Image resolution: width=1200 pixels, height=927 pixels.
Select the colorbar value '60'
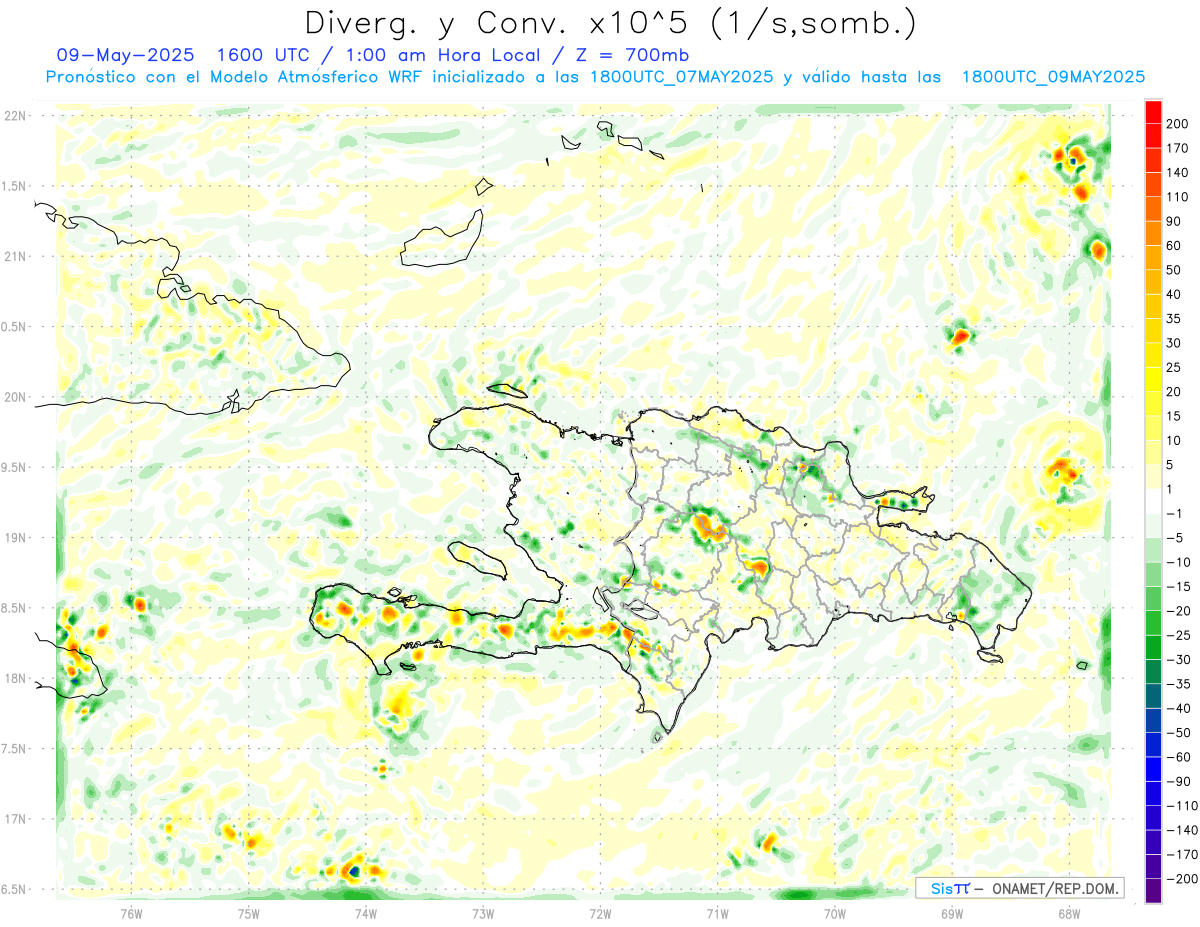(x=1174, y=246)
